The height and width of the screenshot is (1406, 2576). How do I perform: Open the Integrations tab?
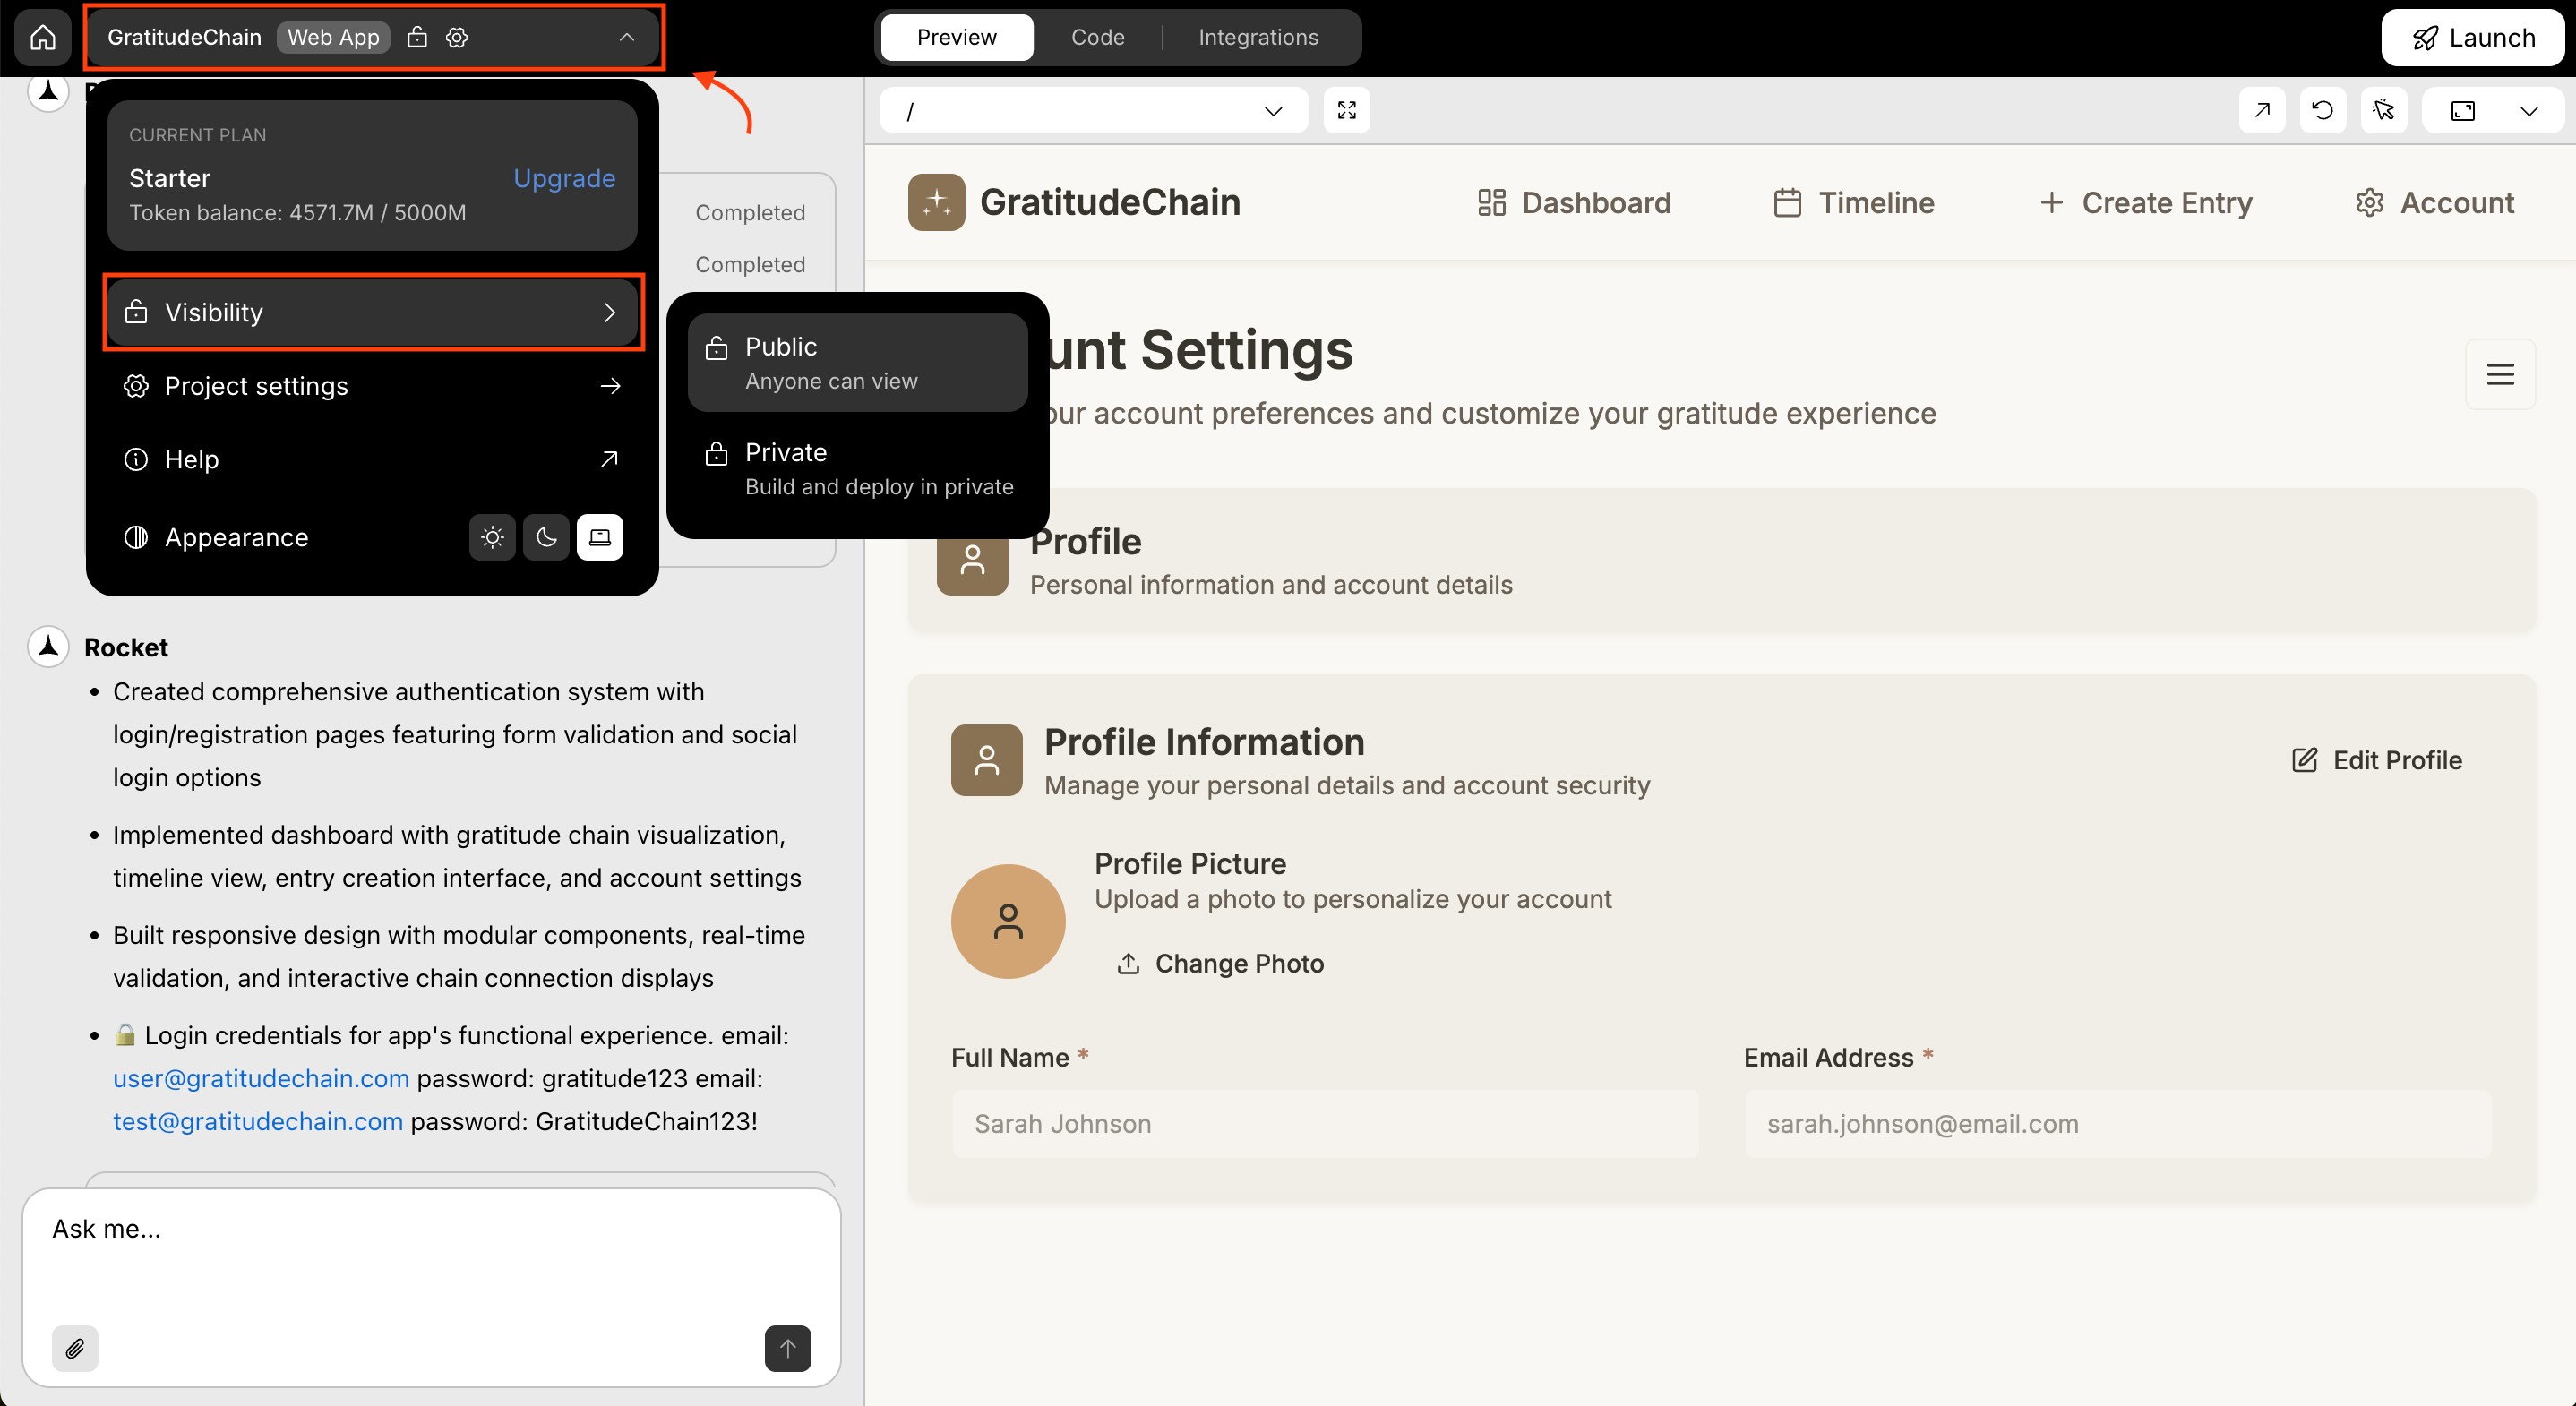click(x=1258, y=37)
